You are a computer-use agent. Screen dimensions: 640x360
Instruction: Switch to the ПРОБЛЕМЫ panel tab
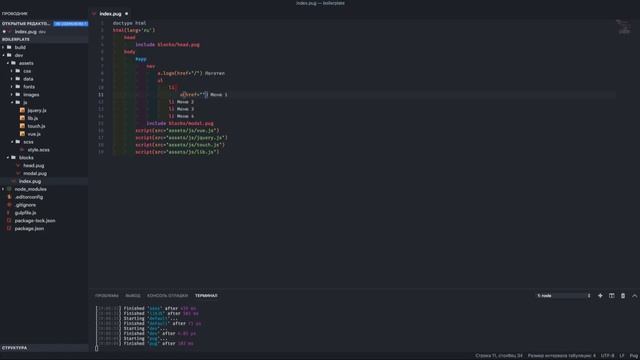[107, 296]
